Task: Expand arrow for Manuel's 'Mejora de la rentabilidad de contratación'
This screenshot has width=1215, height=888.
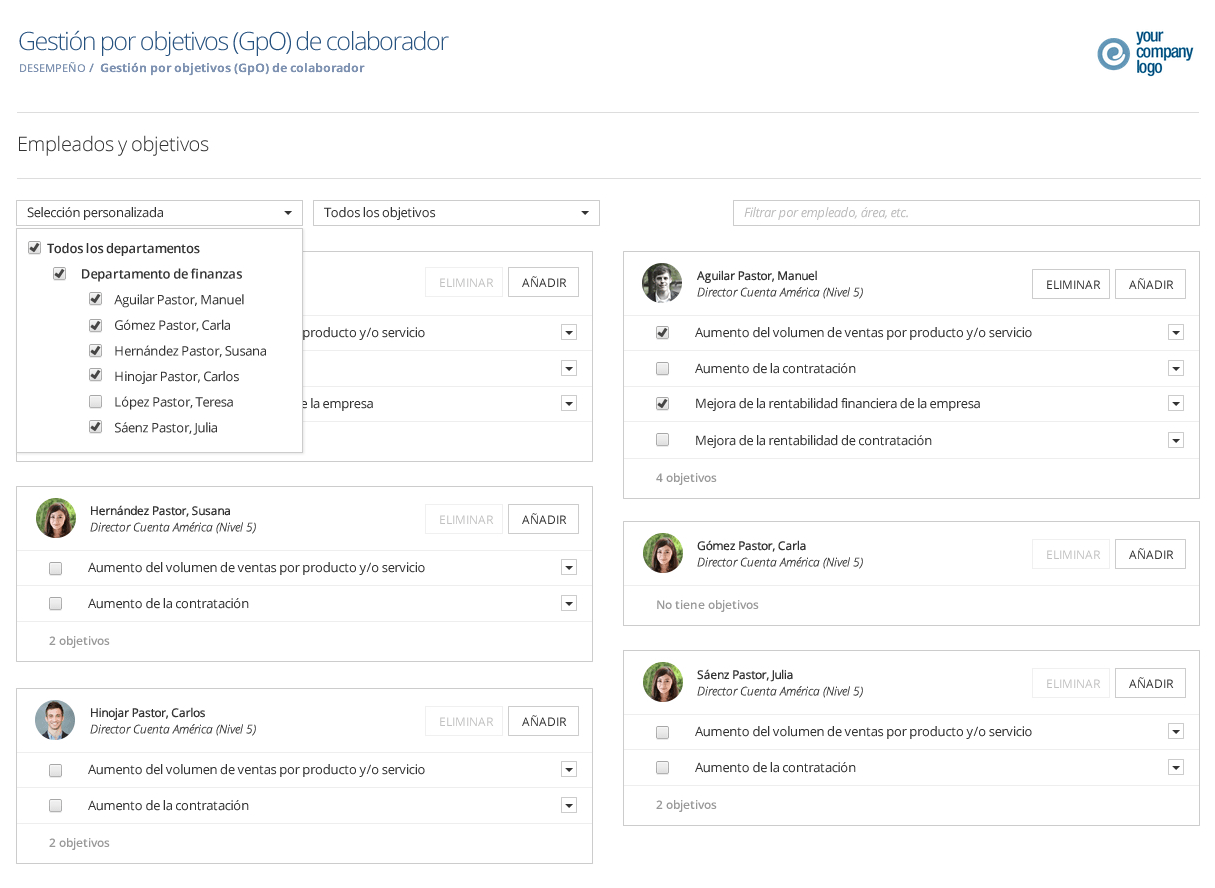Action: 1176,441
